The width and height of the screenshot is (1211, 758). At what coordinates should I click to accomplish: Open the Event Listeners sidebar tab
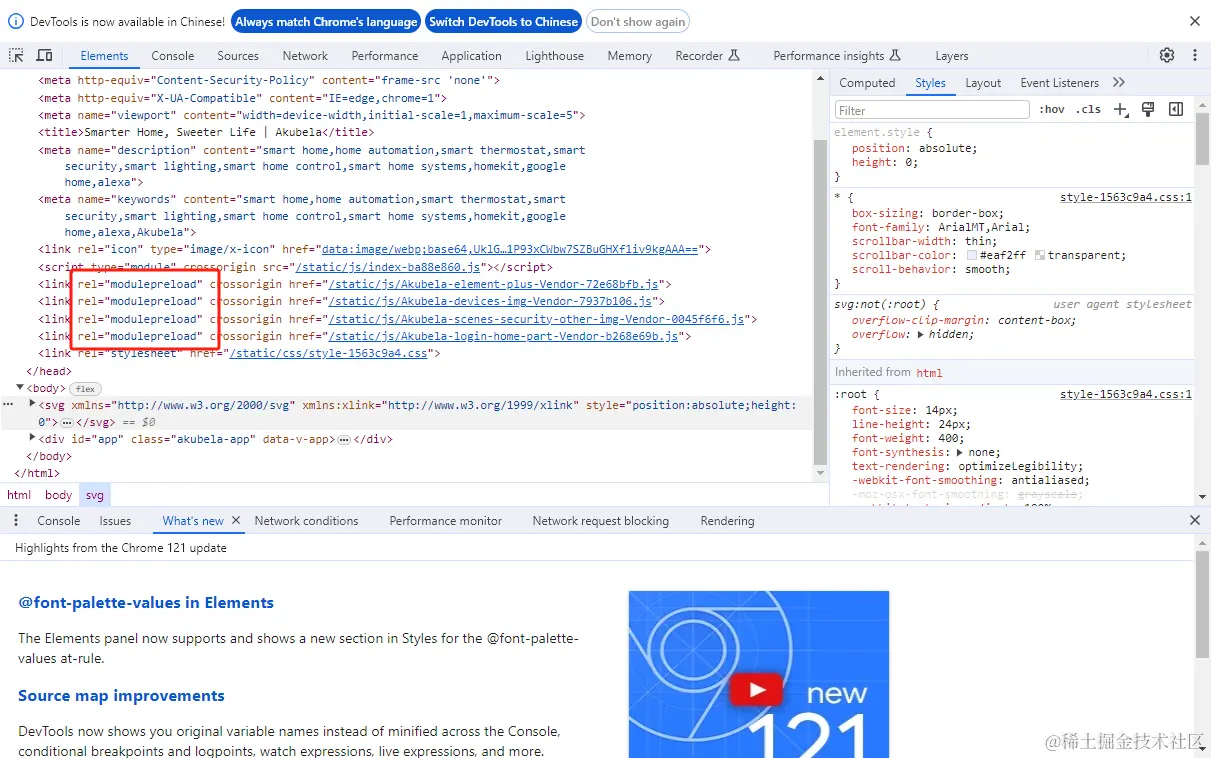point(1059,83)
